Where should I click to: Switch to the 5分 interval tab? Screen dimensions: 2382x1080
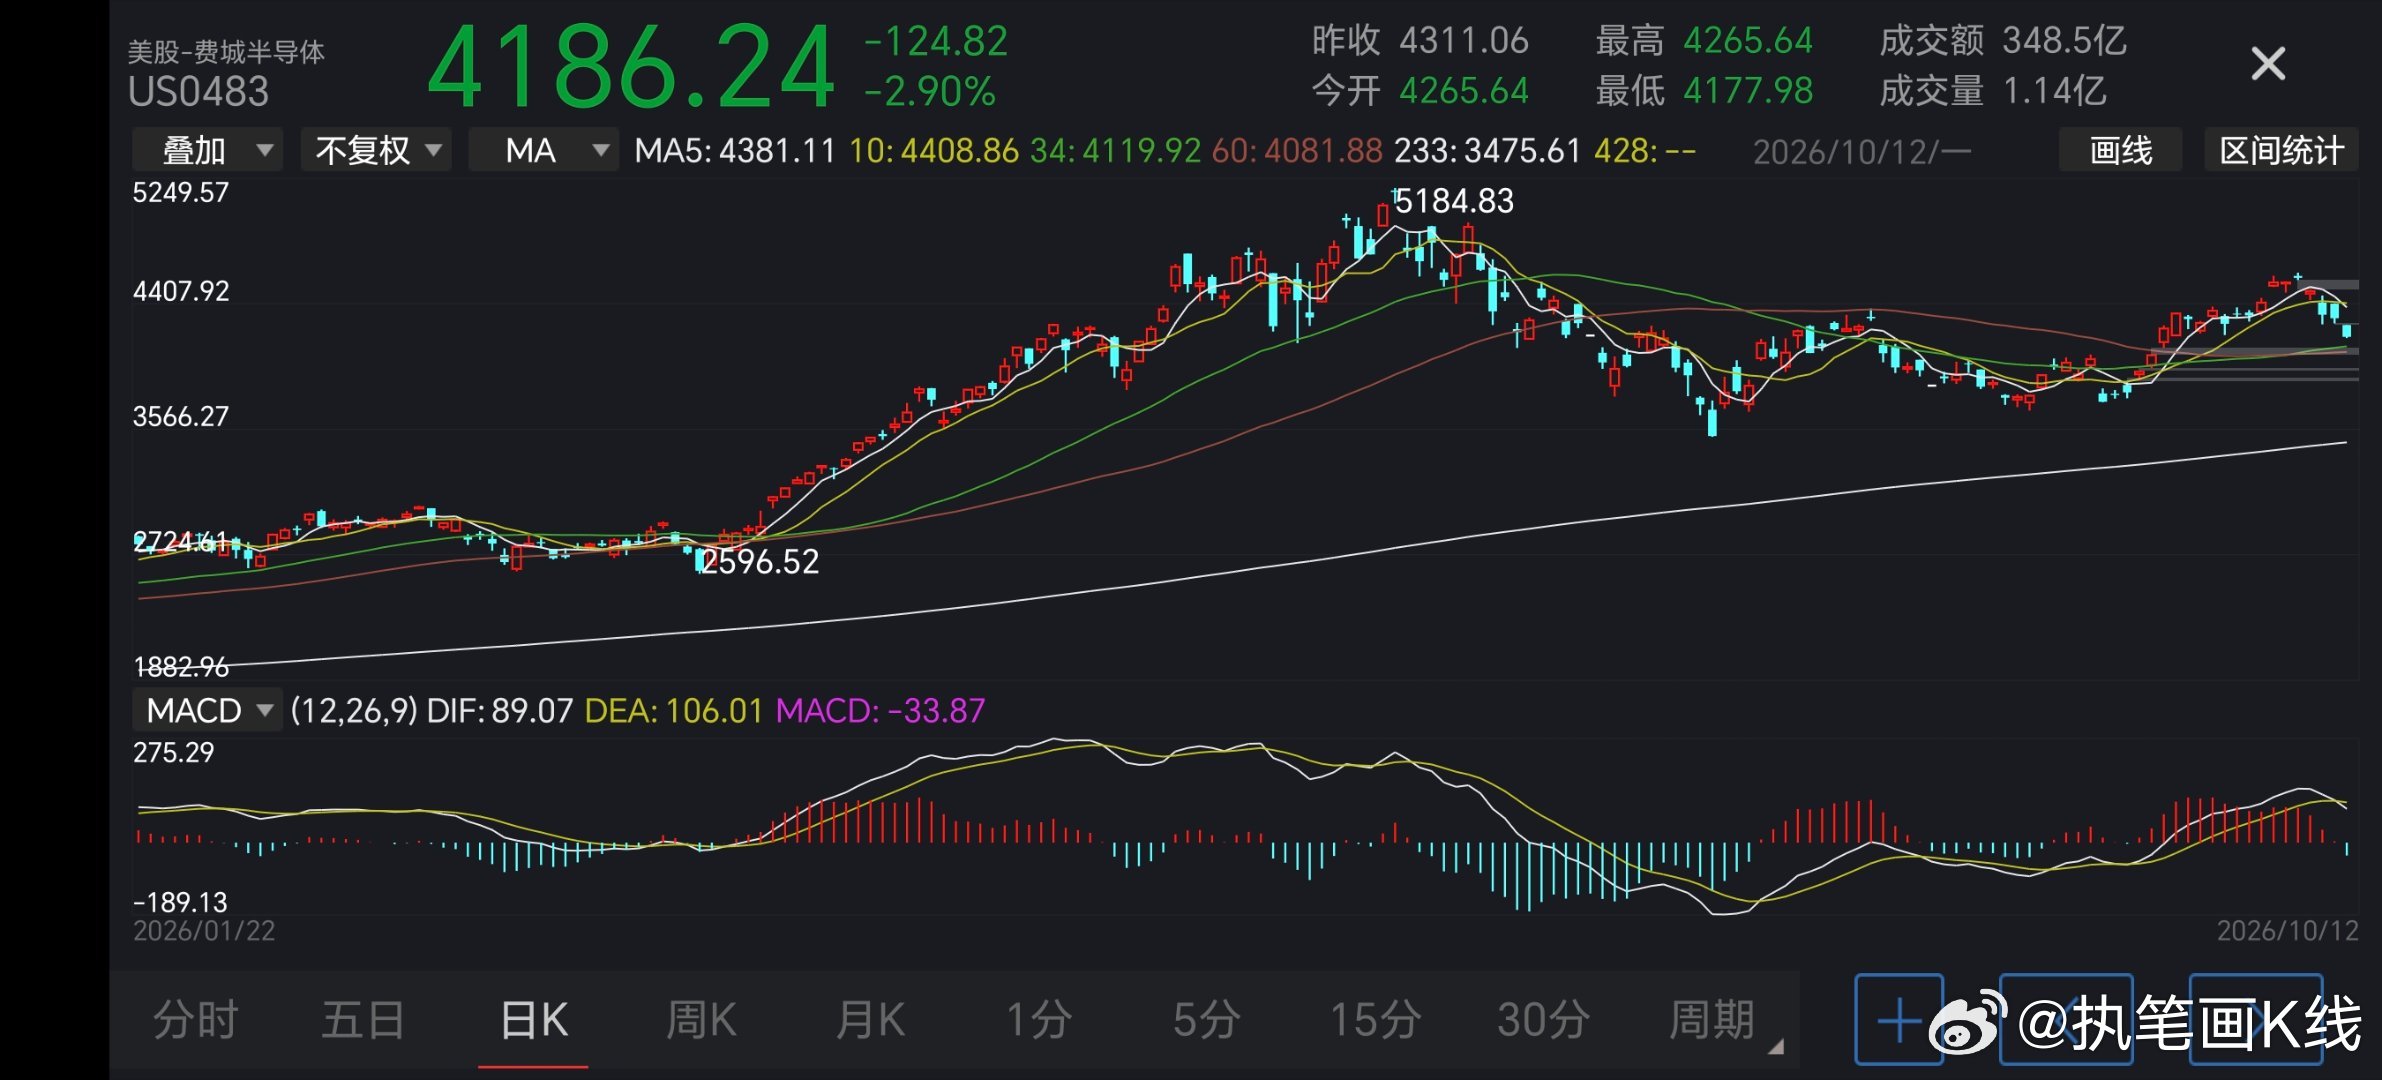(x=1207, y=1020)
